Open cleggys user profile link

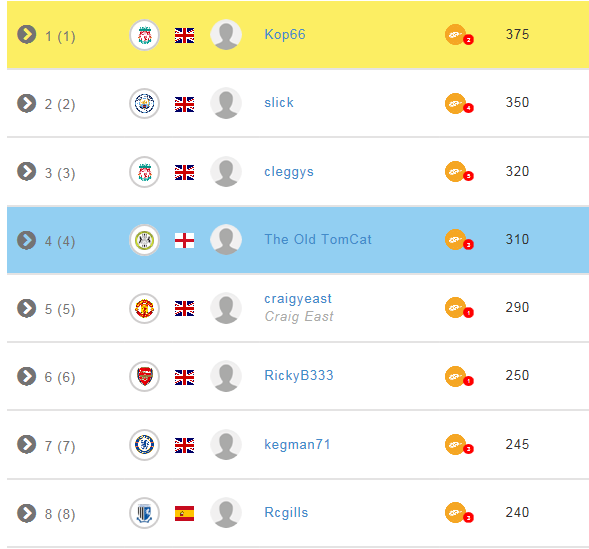coord(289,172)
